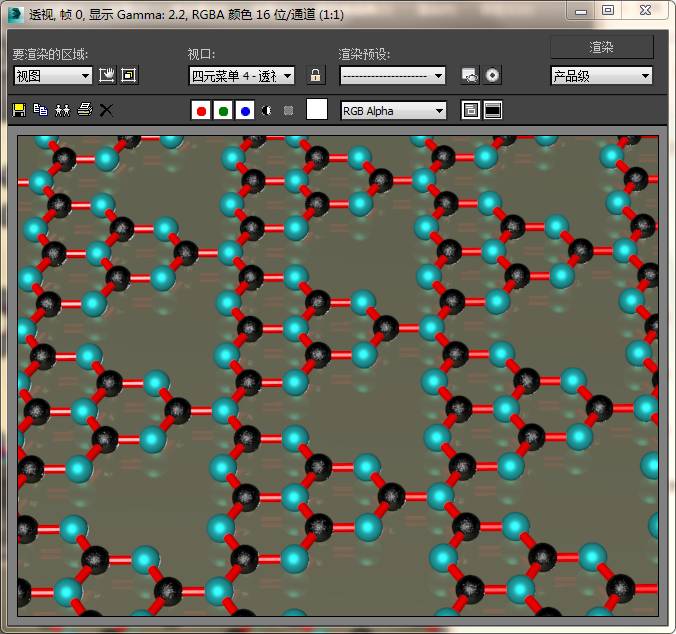This screenshot has height=634, width=676.
Task: Click the Edit Region icon
Action: coord(106,75)
